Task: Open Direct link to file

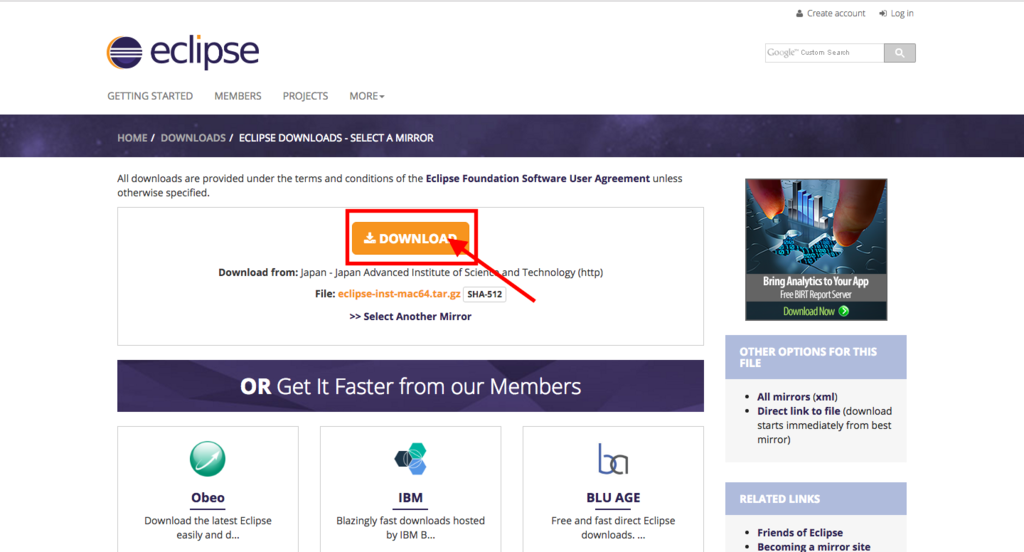Action: click(x=799, y=411)
